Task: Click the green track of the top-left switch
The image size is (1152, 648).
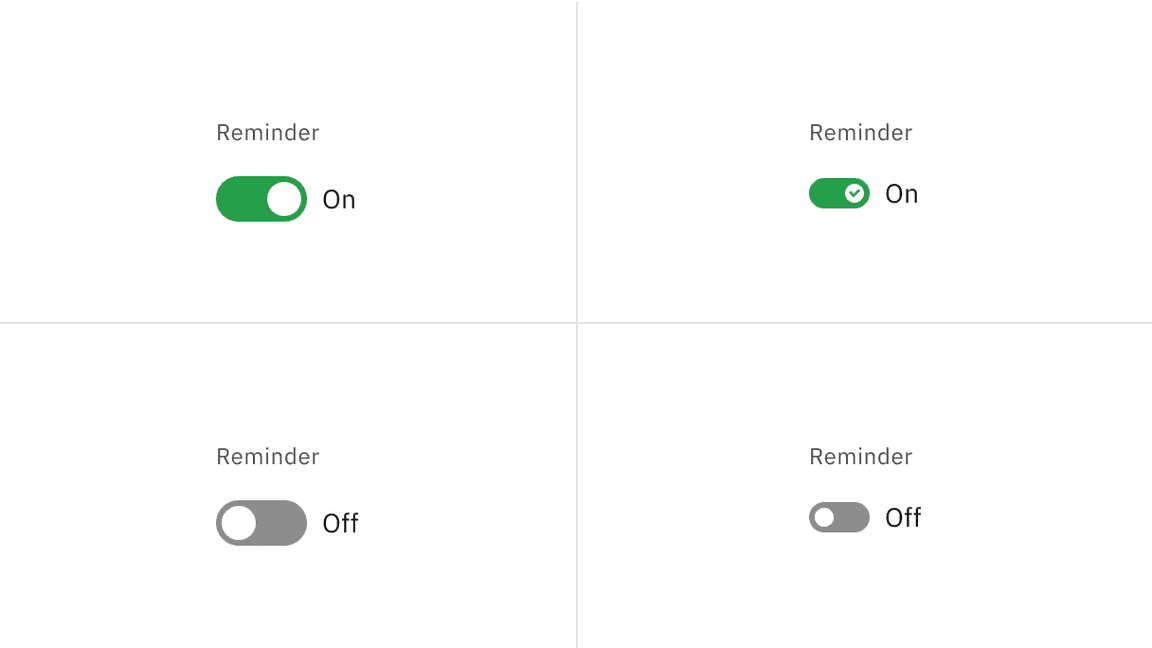Action: point(240,199)
